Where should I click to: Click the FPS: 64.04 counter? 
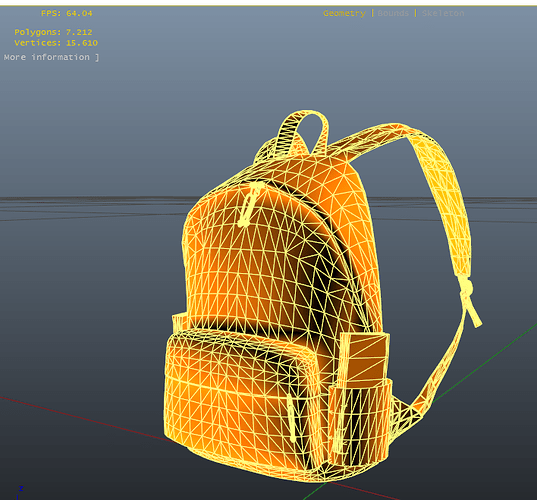66,13
